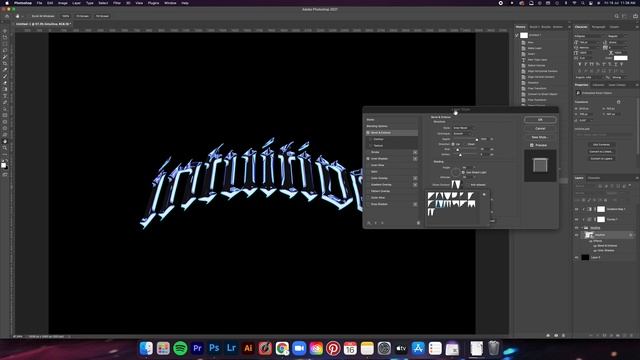Hide the Gradient Map 1 layer
This screenshot has height=360, width=640.
point(577,209)
